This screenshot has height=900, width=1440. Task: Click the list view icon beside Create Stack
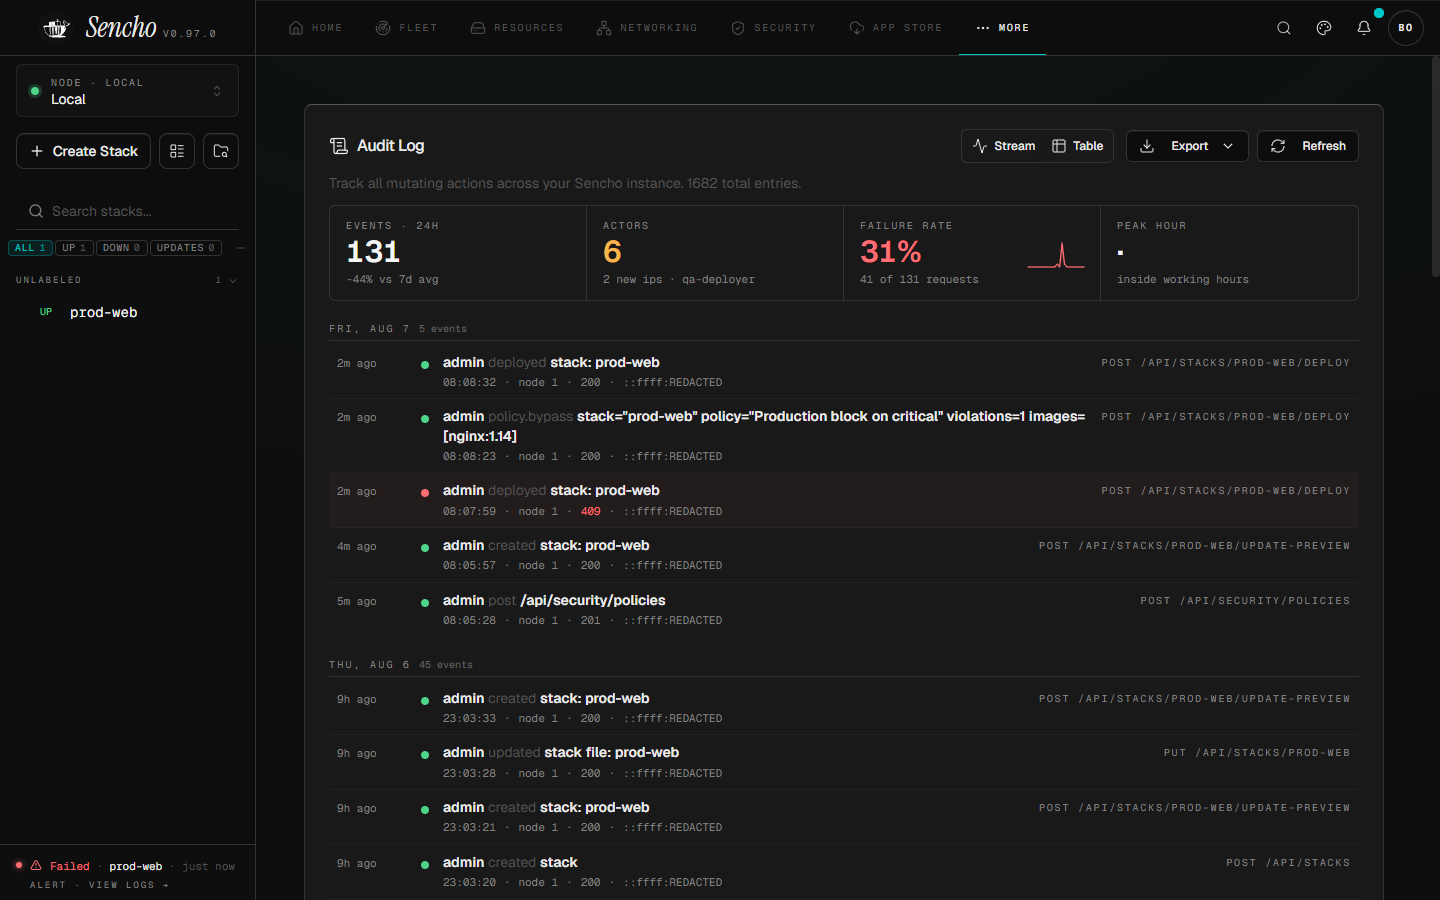coord(177,151)
